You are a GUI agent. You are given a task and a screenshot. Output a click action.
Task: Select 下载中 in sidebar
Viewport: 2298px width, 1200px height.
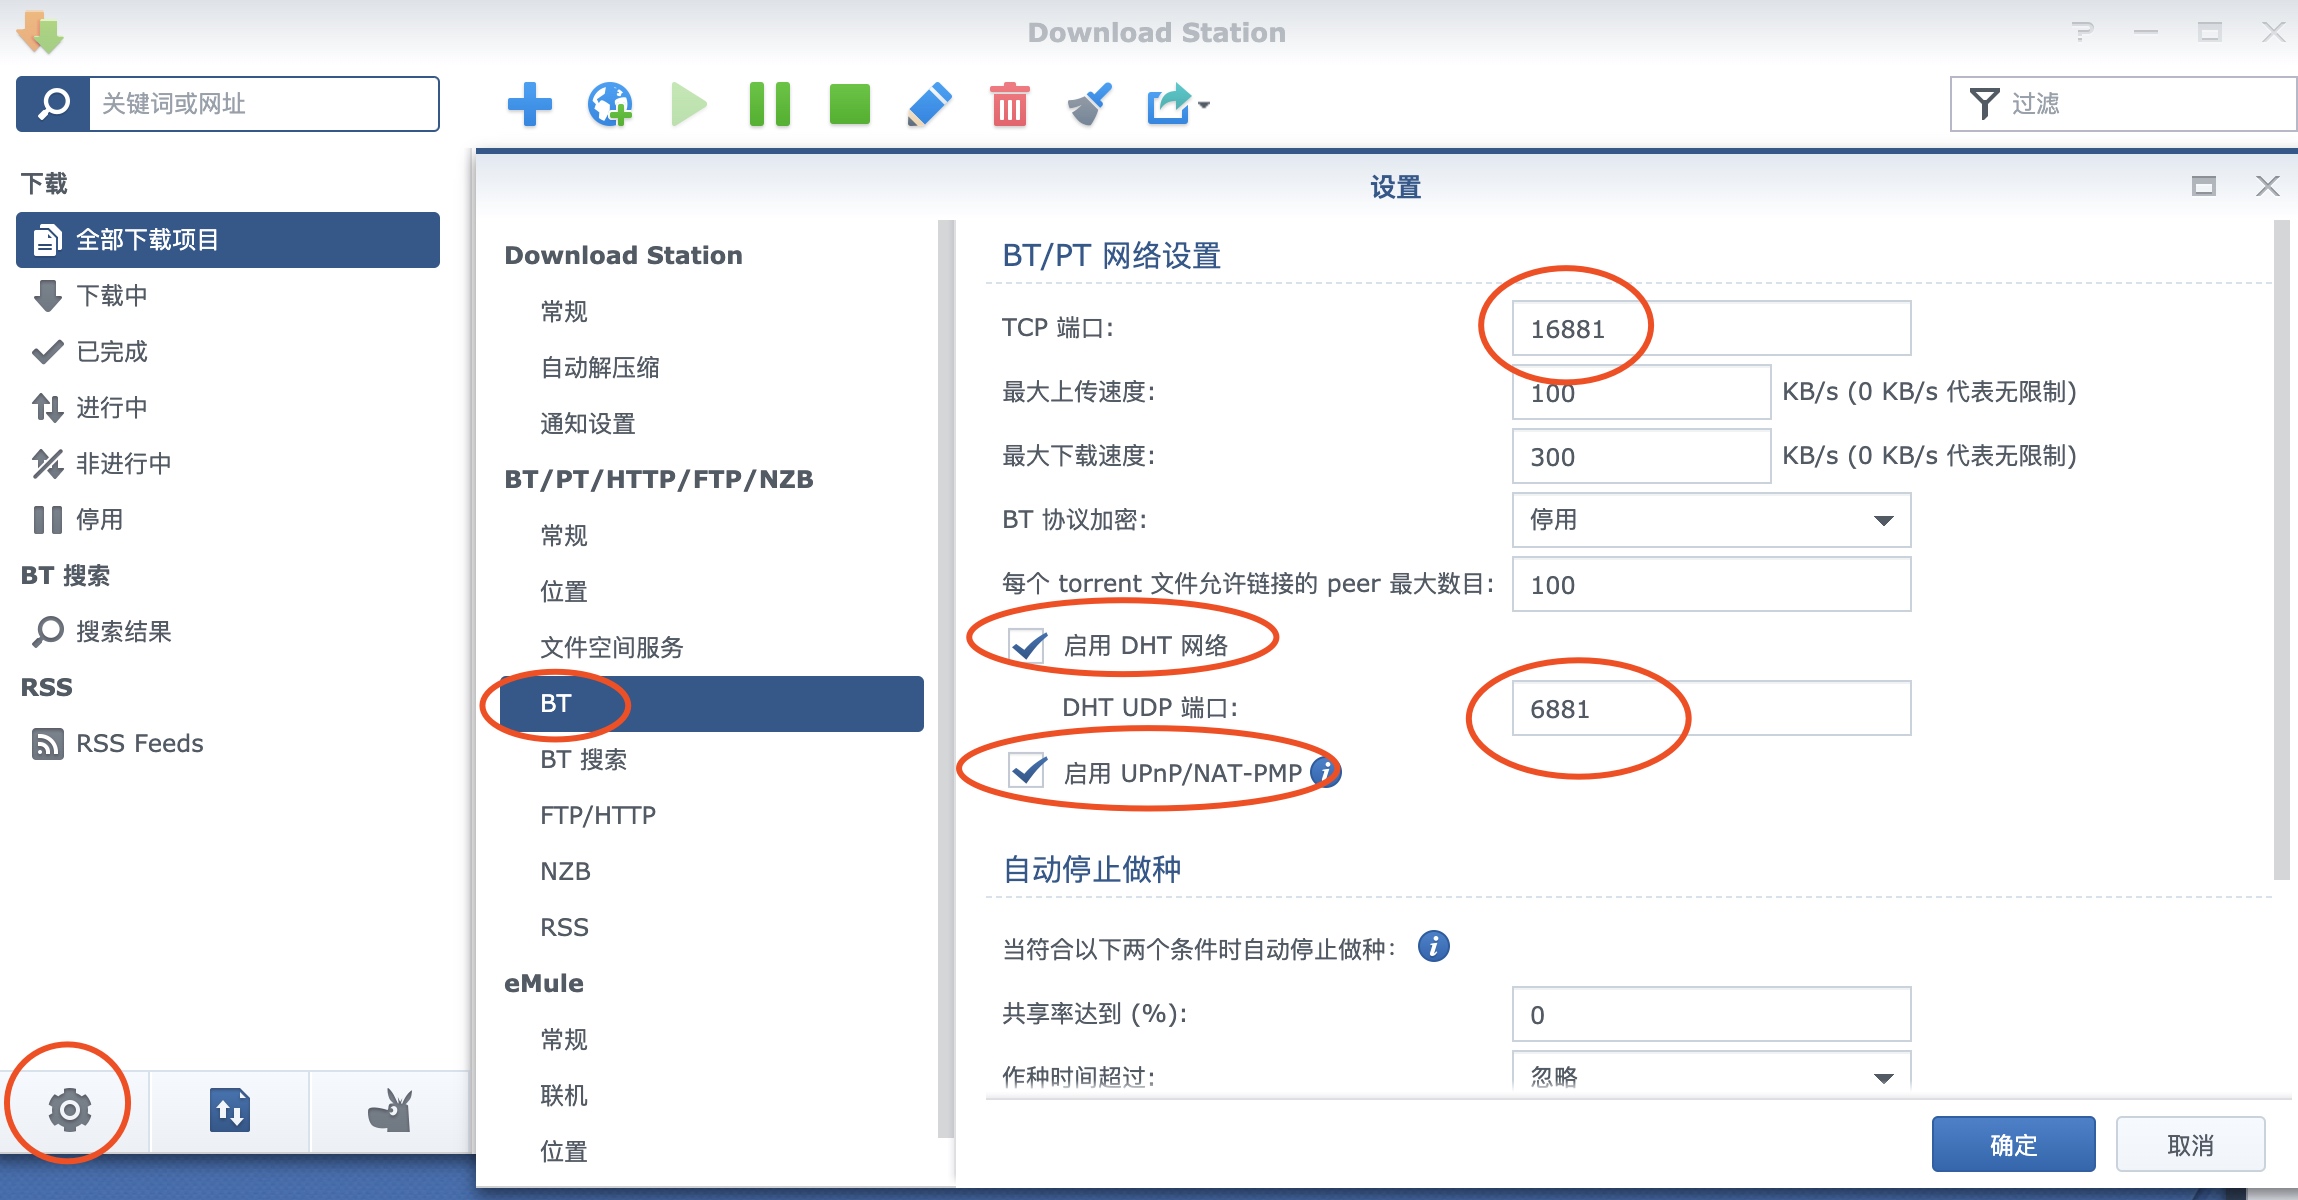pos(228,296)
